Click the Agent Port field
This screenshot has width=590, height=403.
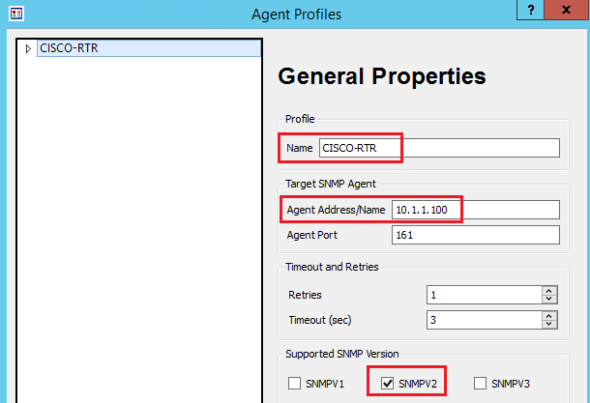click(476, 235)
